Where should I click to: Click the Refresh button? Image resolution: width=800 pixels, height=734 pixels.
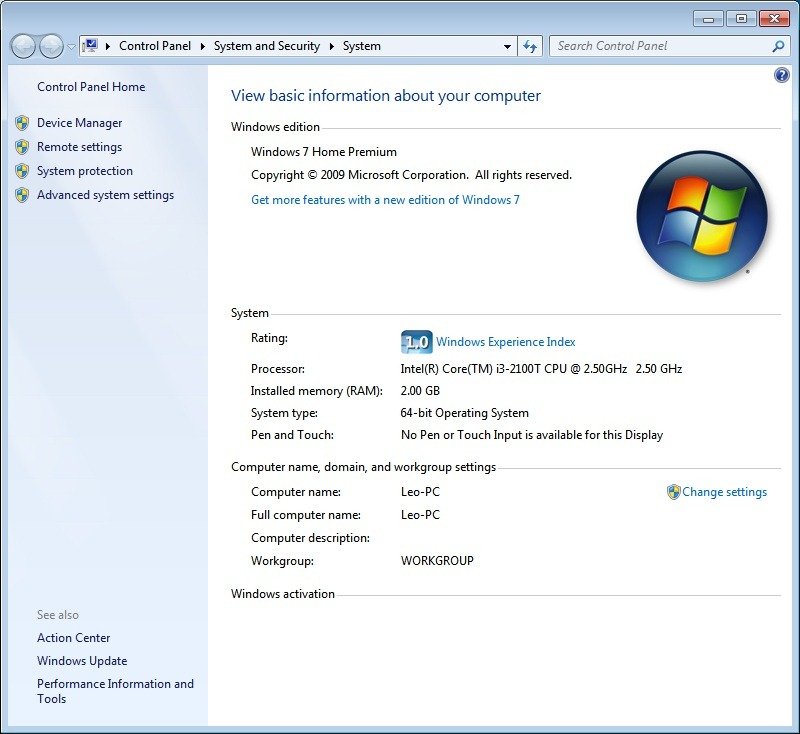pos(530,46)
